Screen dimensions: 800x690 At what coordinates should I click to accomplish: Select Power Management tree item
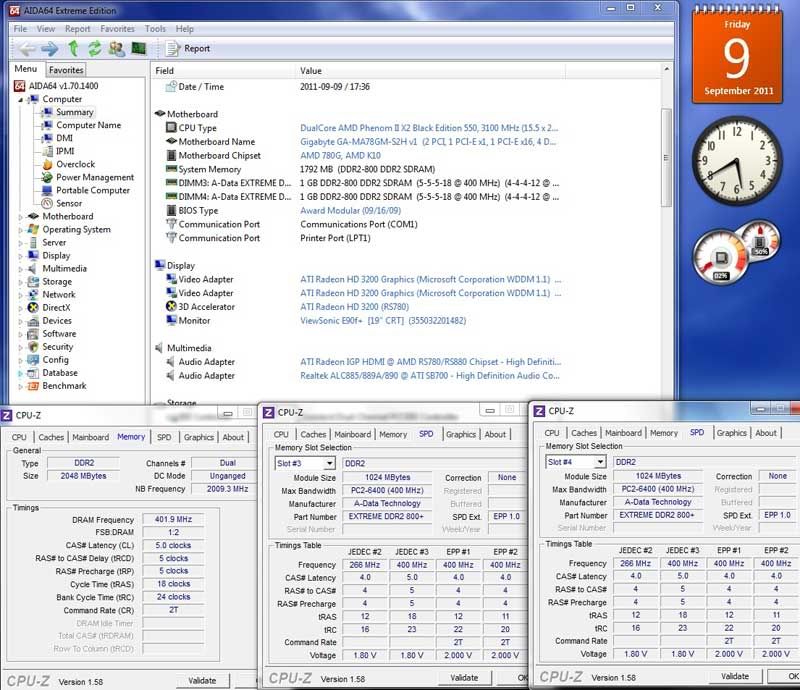(x=95, y=177)
